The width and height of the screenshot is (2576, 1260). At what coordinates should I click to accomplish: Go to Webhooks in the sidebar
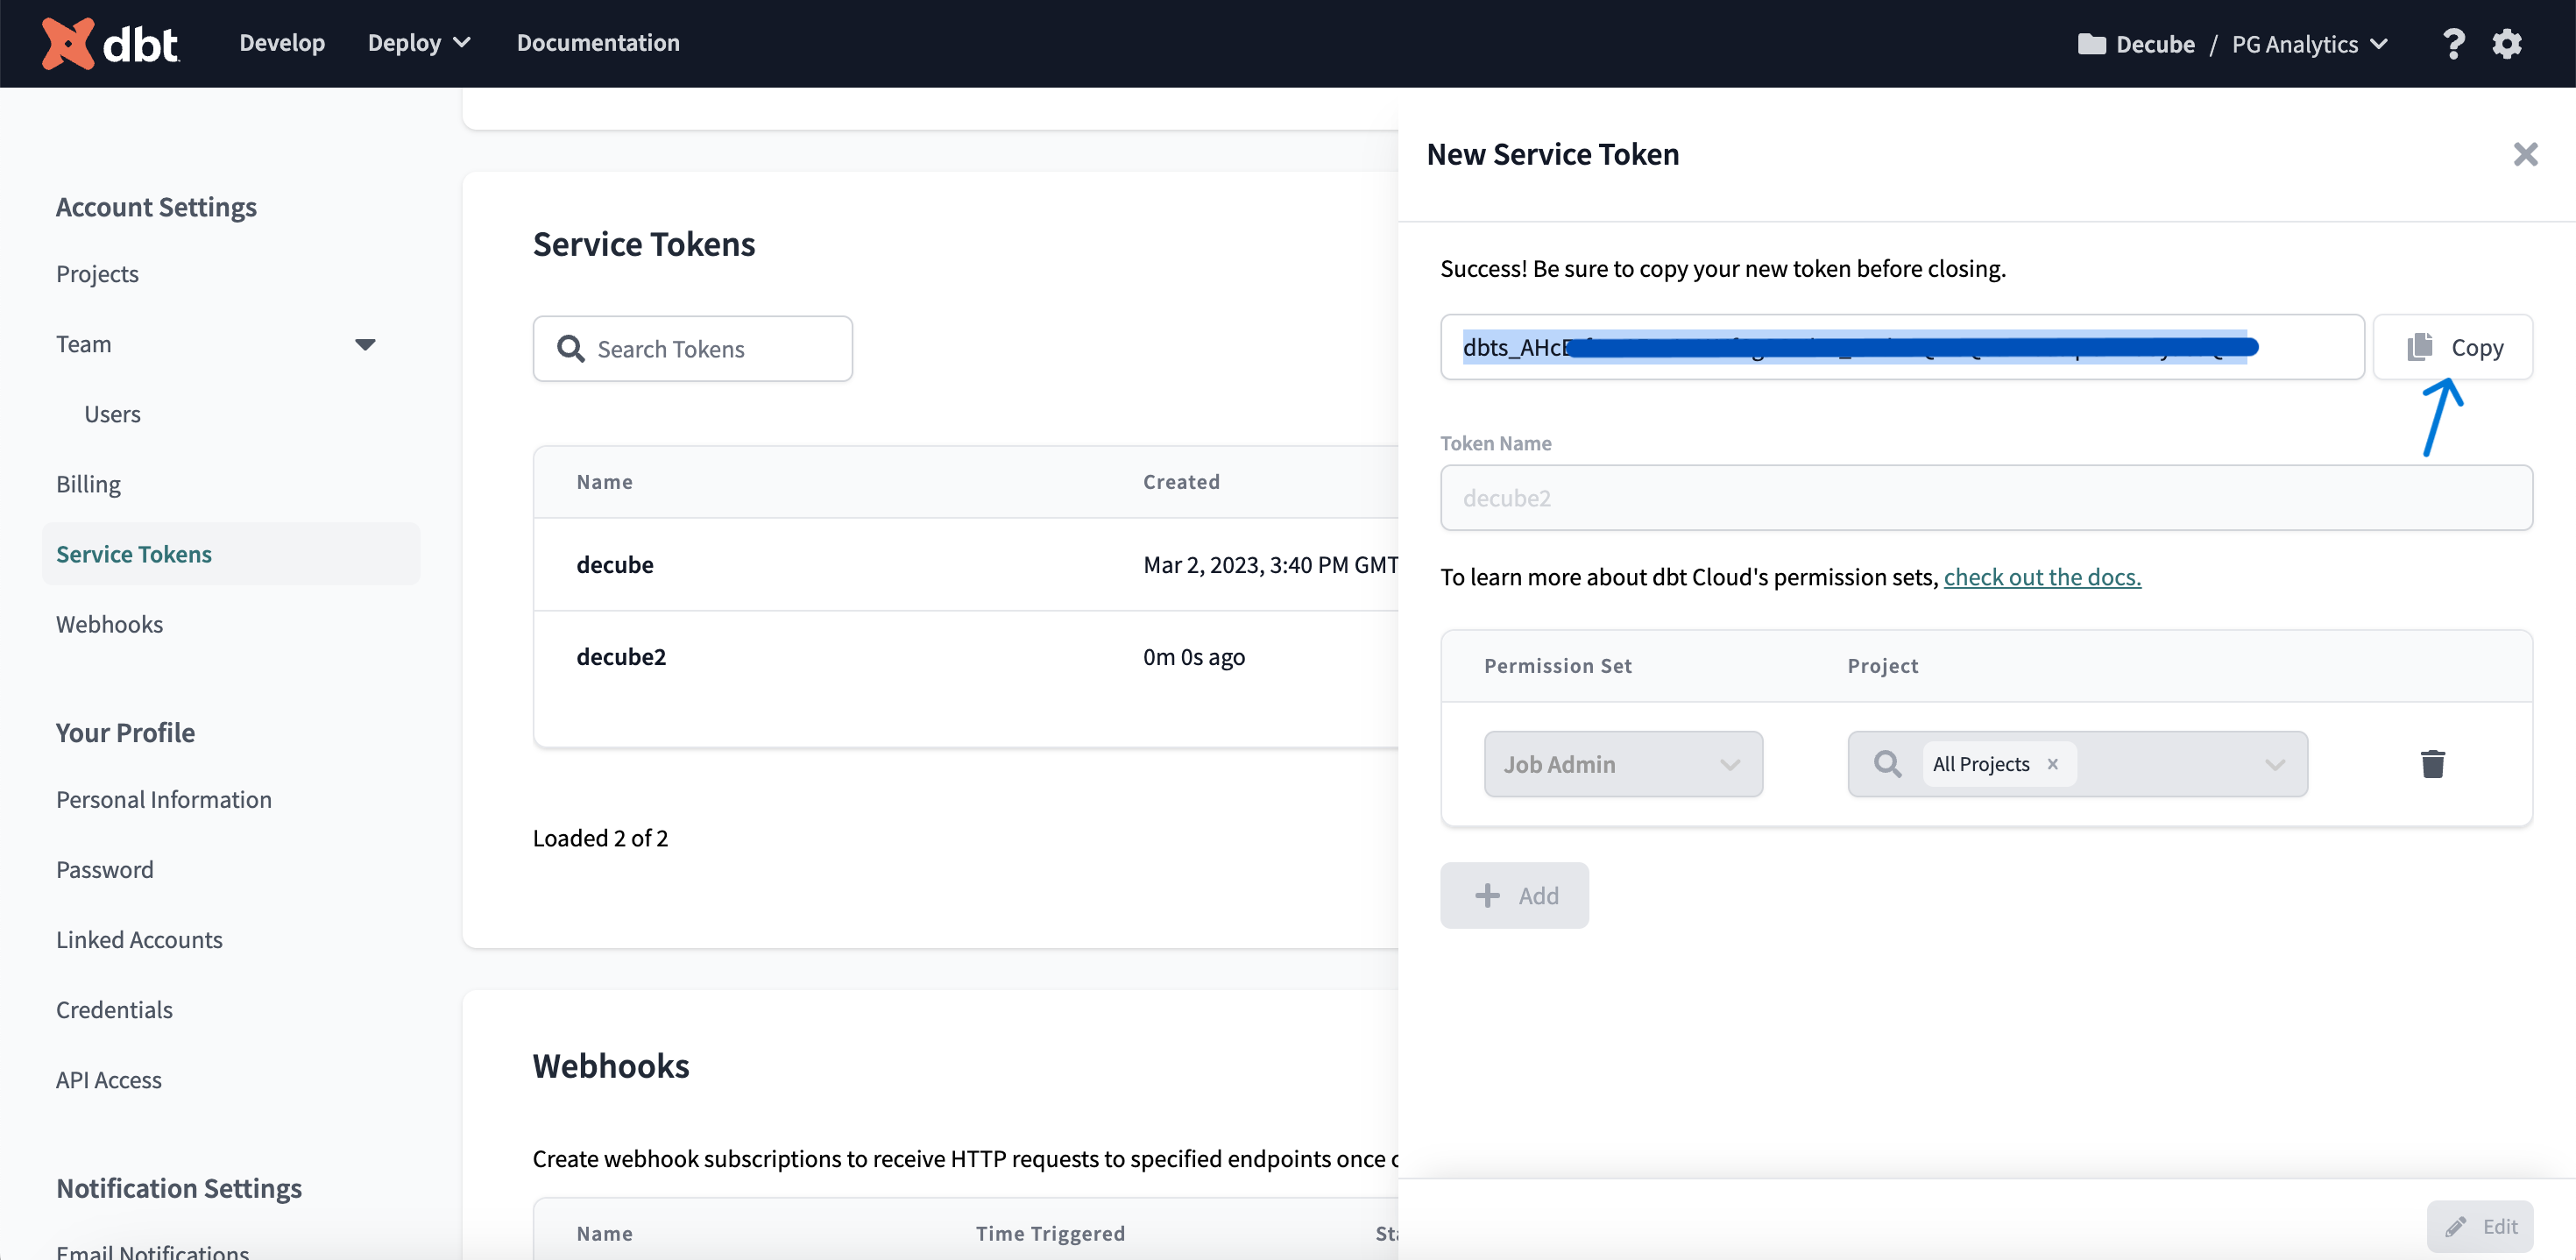pyautogui.click(x=109, y=624)
